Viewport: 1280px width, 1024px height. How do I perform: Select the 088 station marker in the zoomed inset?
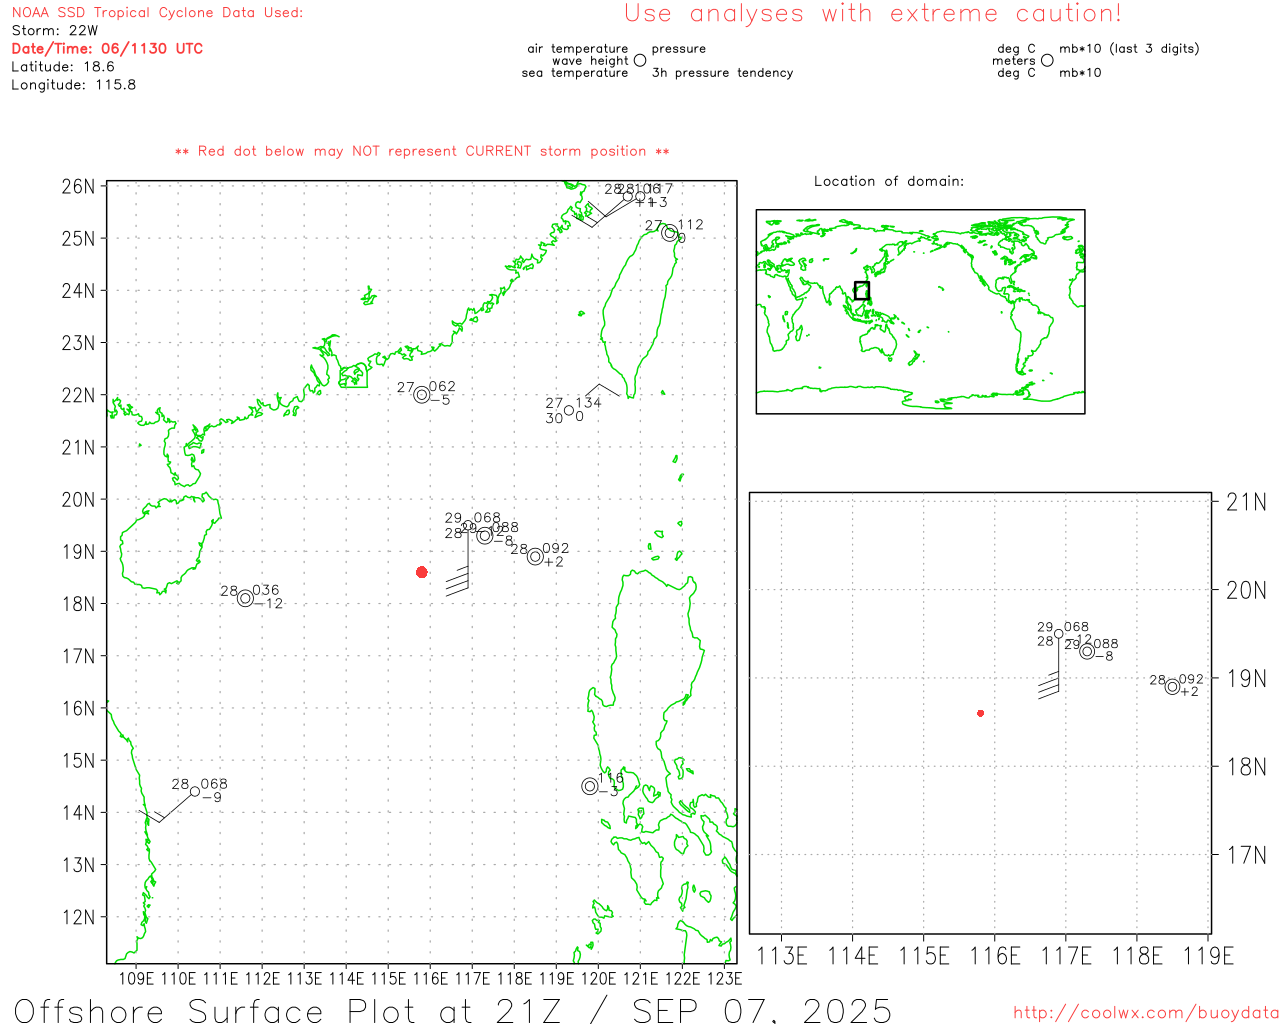pos(1087,652)
